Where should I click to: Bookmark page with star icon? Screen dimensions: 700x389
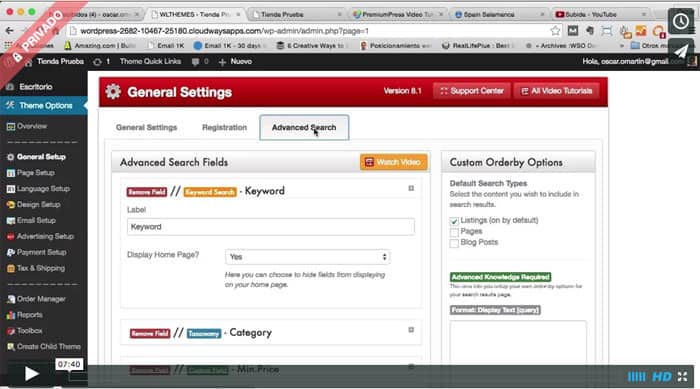[555, 31]
